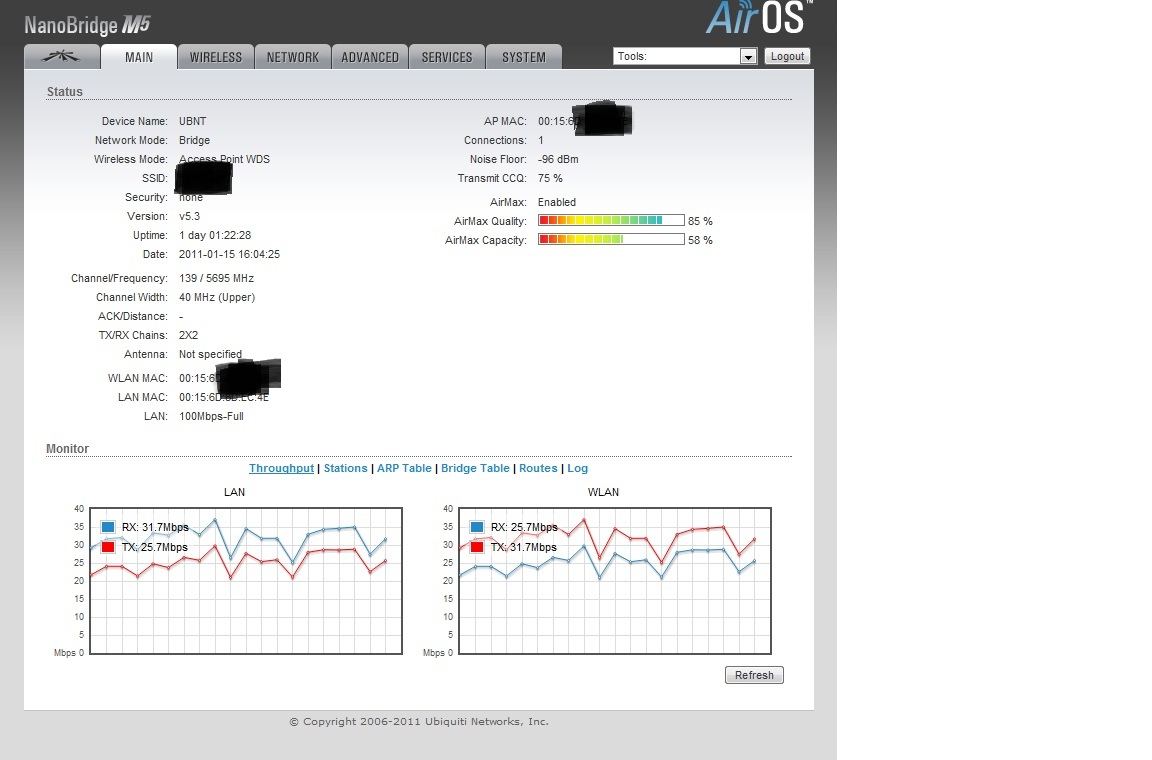Select the AirMax Enabled status text

[x=557, y=202]
